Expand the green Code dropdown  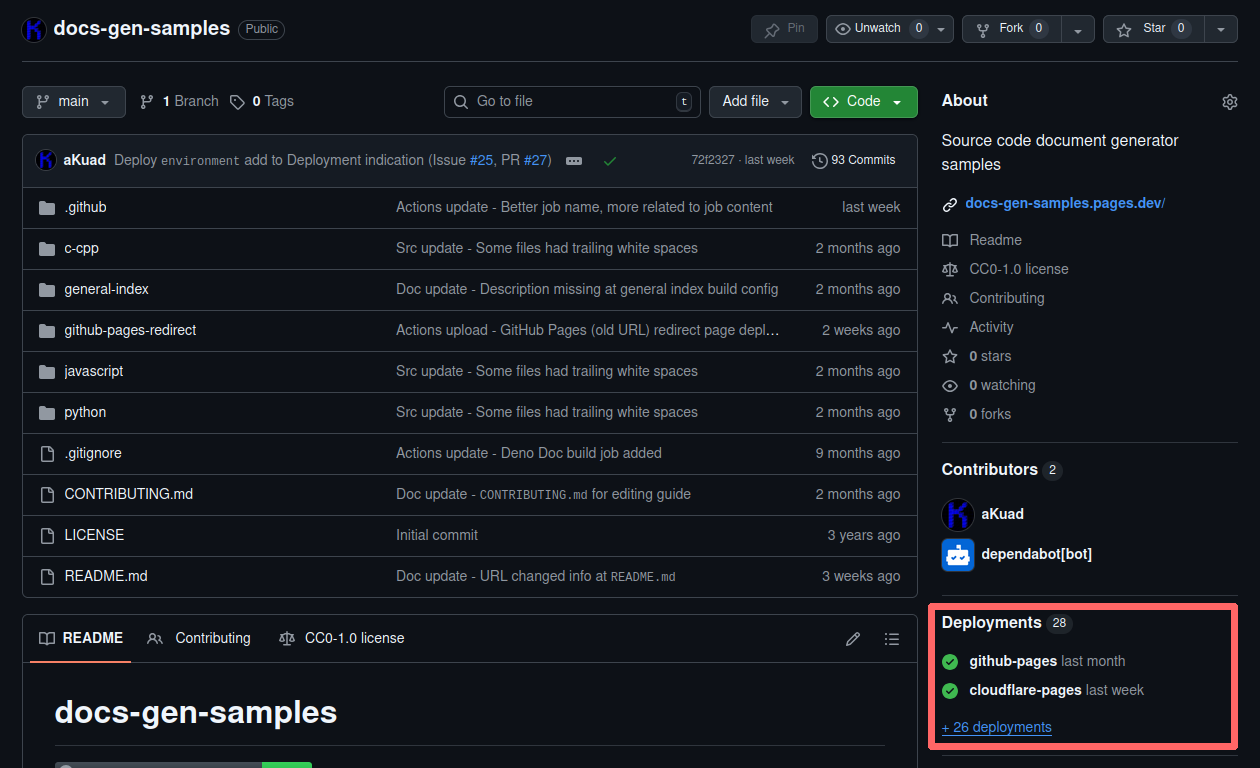(894, 101)
